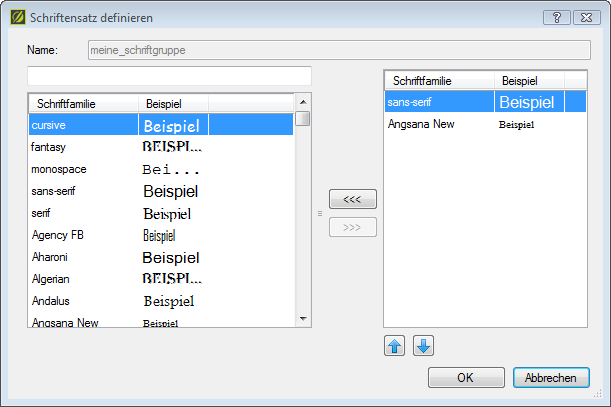Image resolution: width=611 pixels, height=407 pixels.
Task: Click the move up arrow icon
Action: click(395, 346)
